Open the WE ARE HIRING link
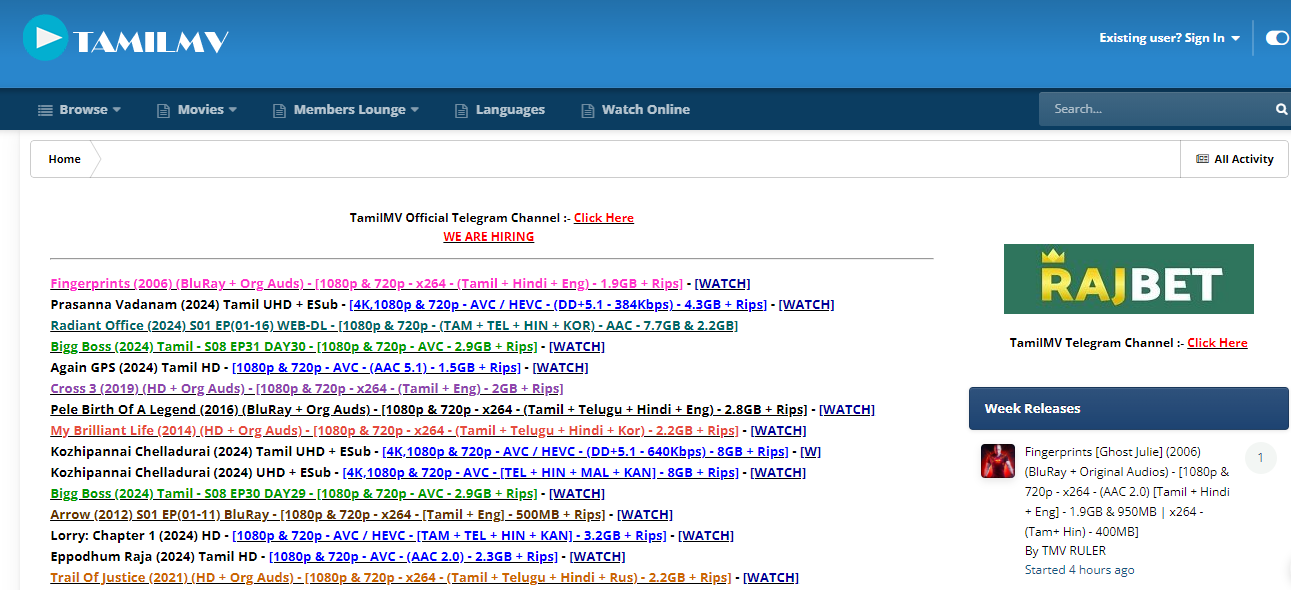1291x590 pixels. [x=489, y=237]
